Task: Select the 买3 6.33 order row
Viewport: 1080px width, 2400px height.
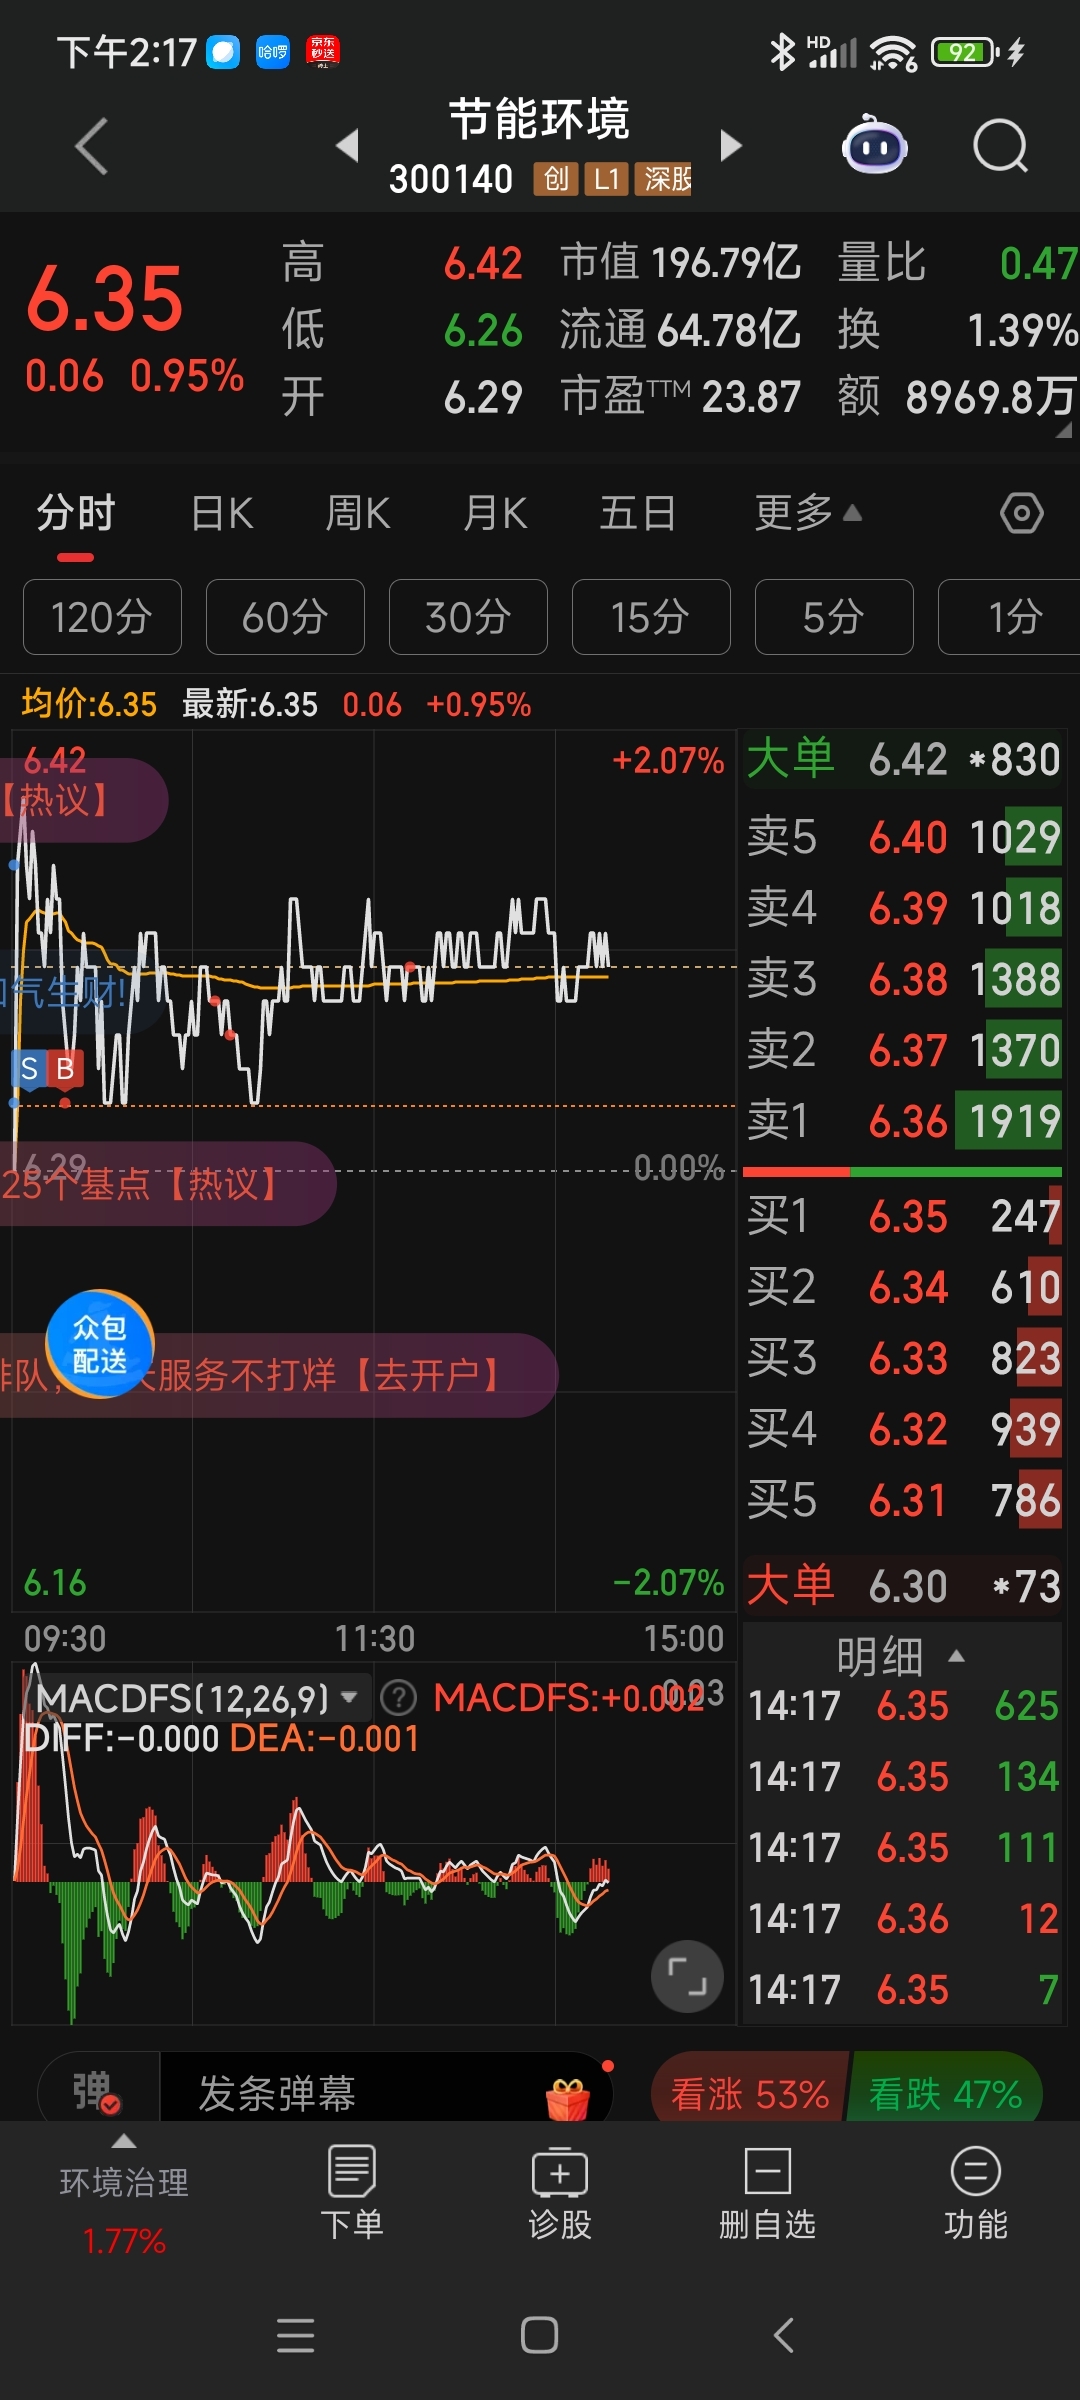Action: (902, 1358)
